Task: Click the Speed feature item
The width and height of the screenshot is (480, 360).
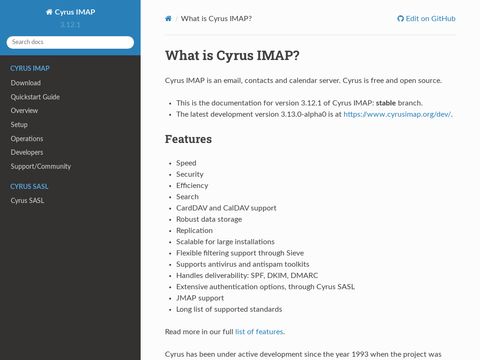Action: click(186, 163)
